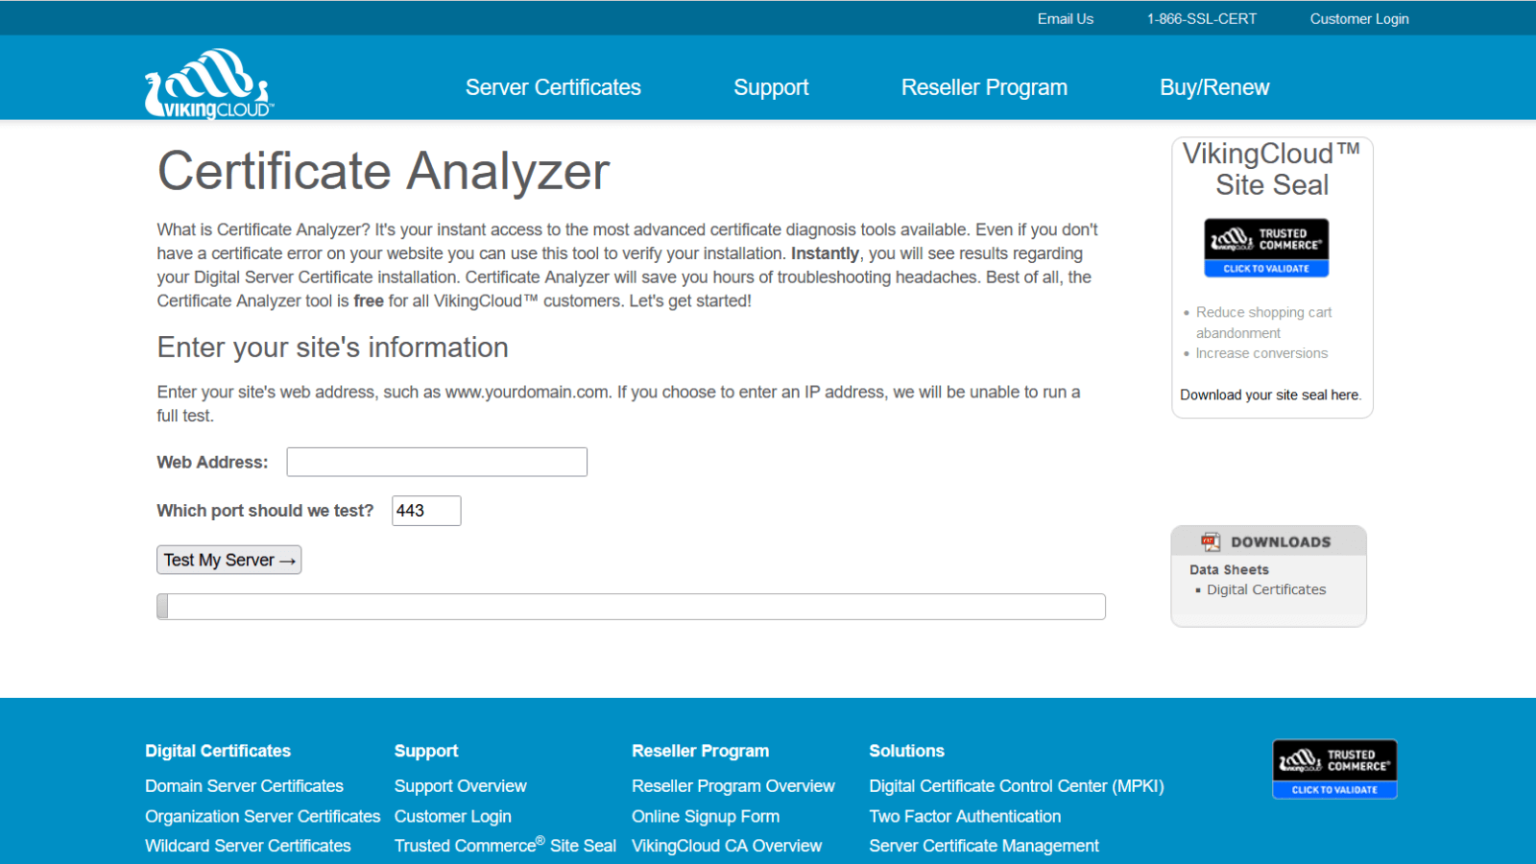Click the Trusted Commerce seal in sidebar
The height and width of the screenshot is (864, 1536).
[x=1266, y=247]
